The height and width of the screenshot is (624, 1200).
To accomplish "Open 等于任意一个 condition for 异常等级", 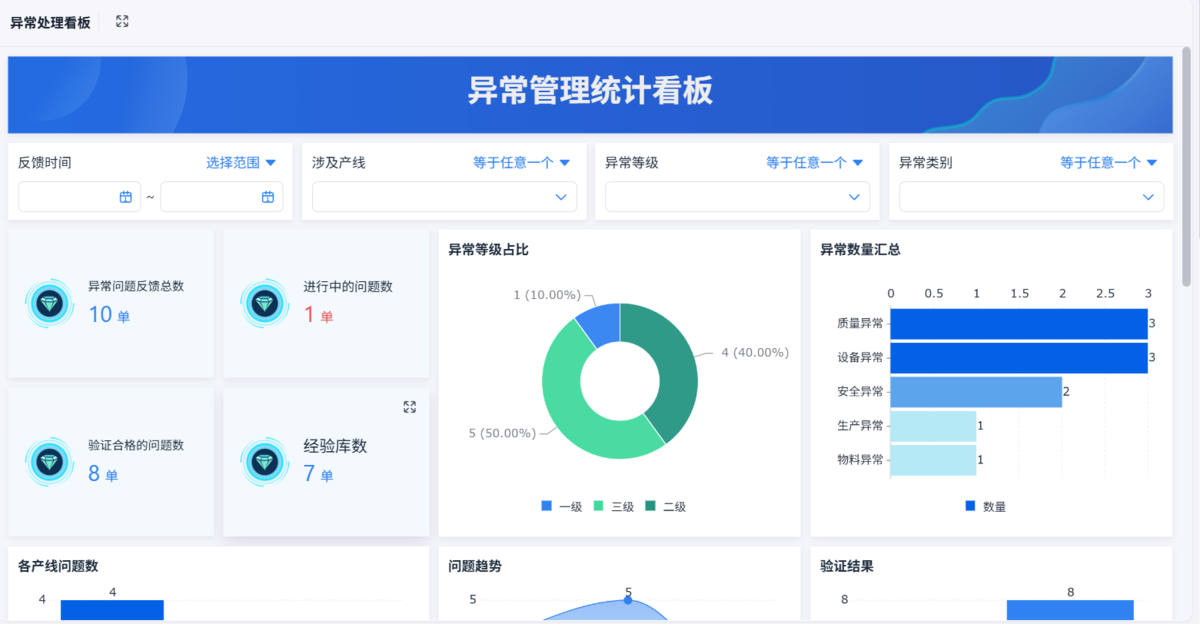I will click(x=815, y=162).
